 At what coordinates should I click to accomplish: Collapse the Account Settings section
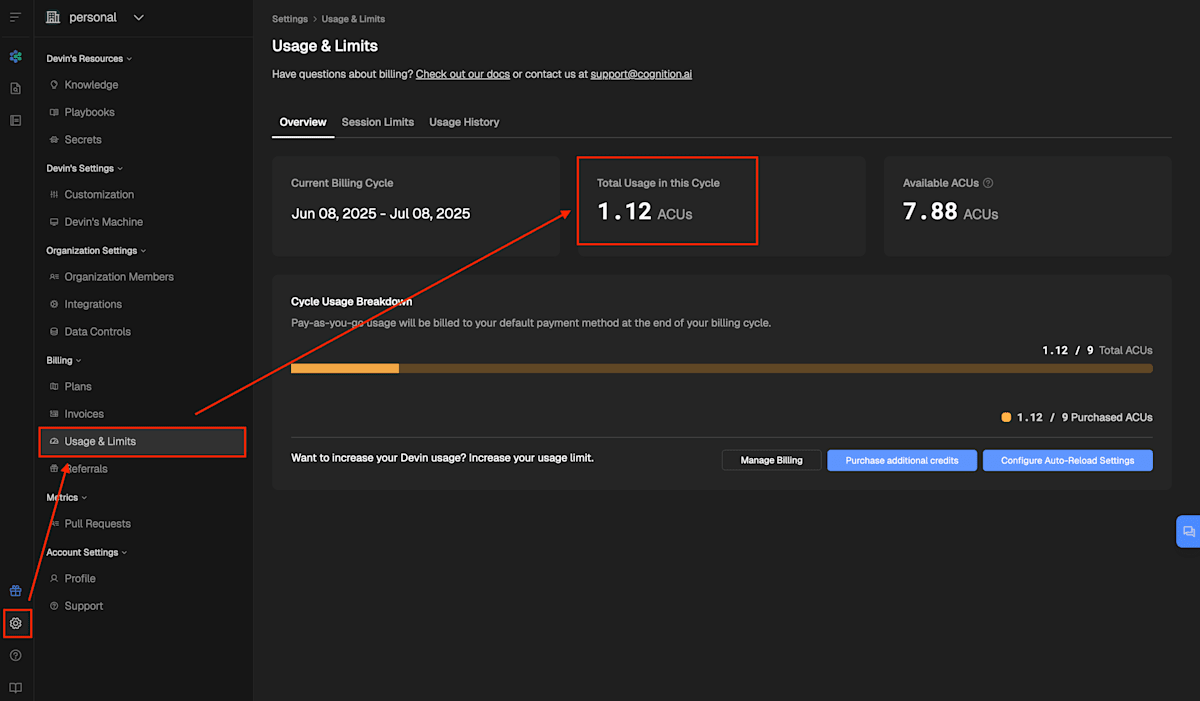pyautogui.click(x=86, y=552)
